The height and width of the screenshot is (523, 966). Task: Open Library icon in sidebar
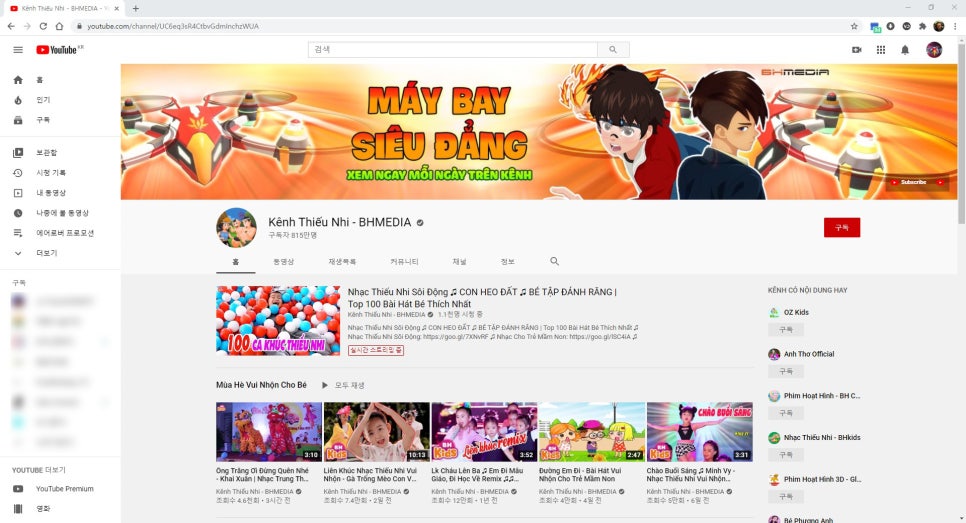[18, 152]
